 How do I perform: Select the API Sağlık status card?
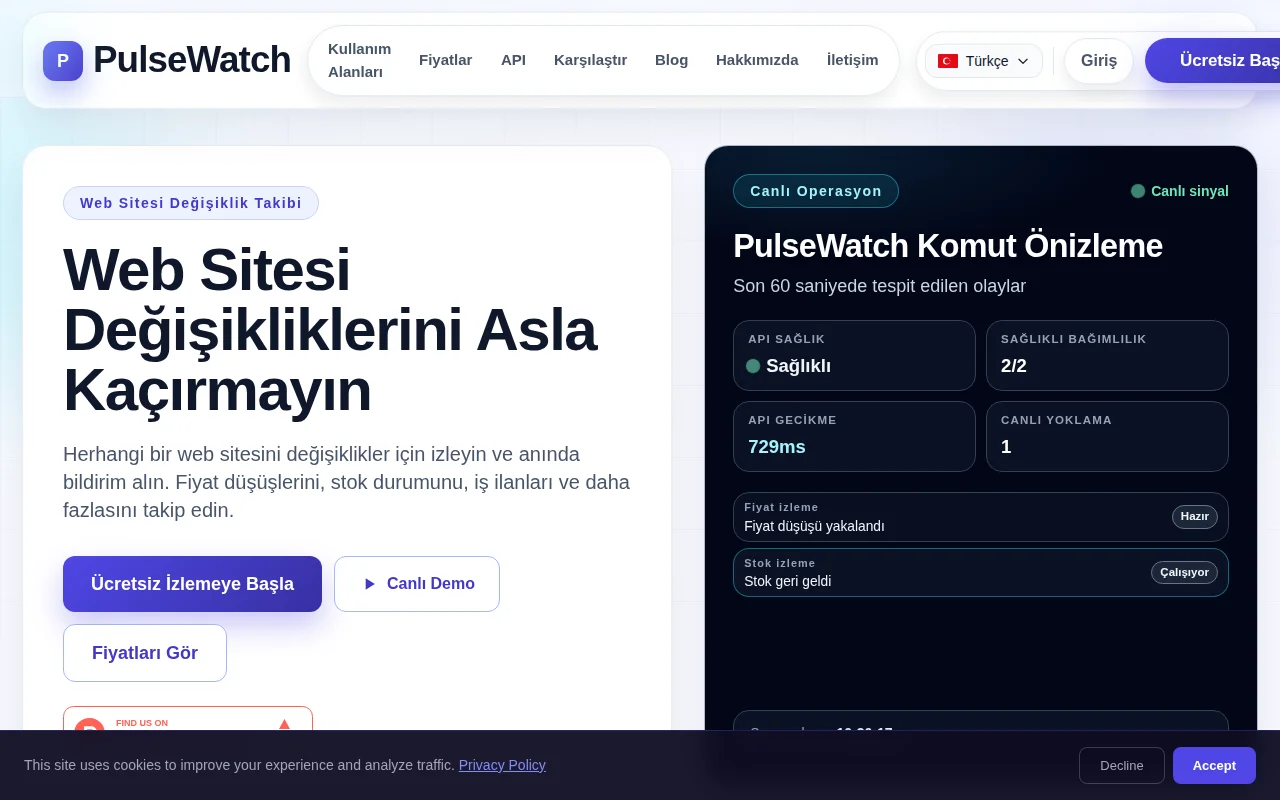tap(854, 355)
